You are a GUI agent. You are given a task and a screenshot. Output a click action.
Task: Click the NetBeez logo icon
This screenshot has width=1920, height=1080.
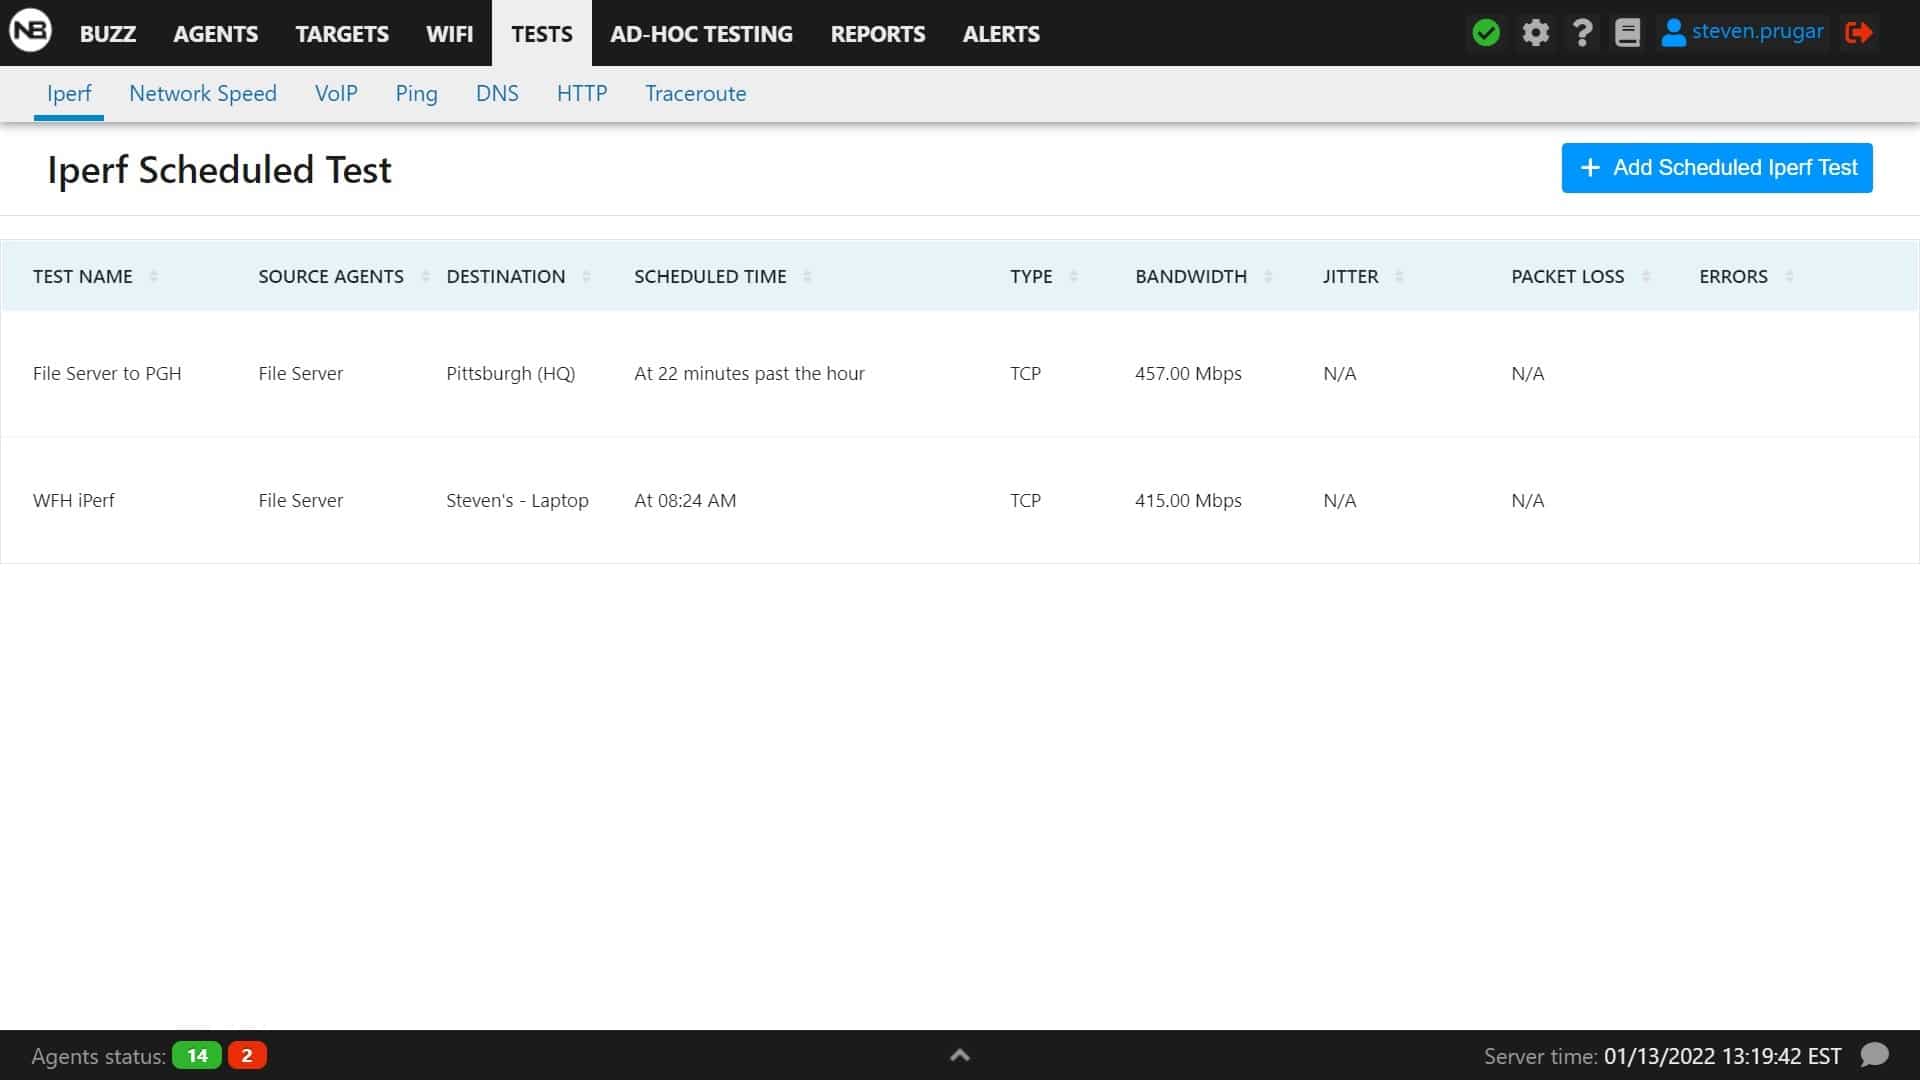[30, 32]
